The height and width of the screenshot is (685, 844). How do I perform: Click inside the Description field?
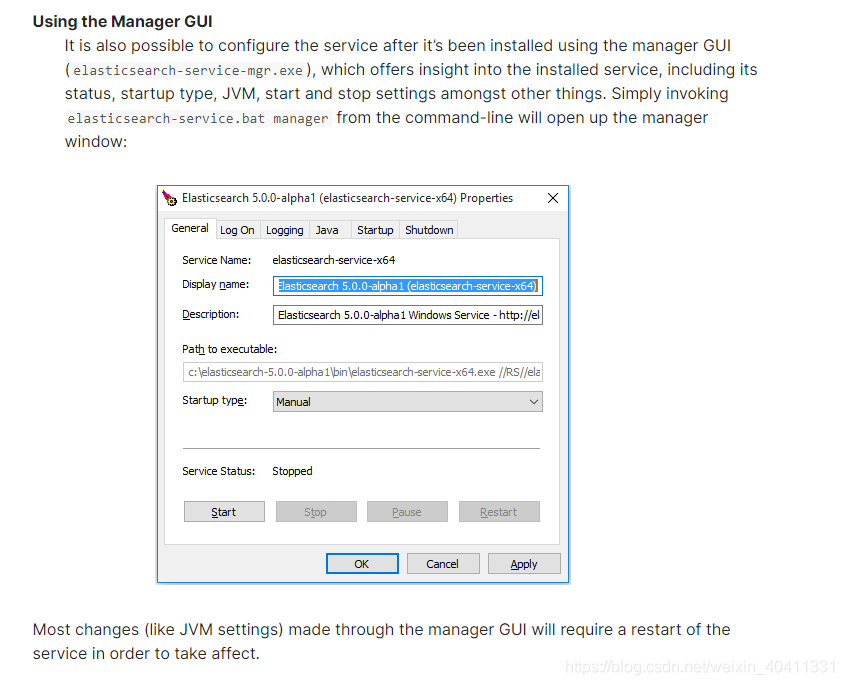[x=407, y=315]
